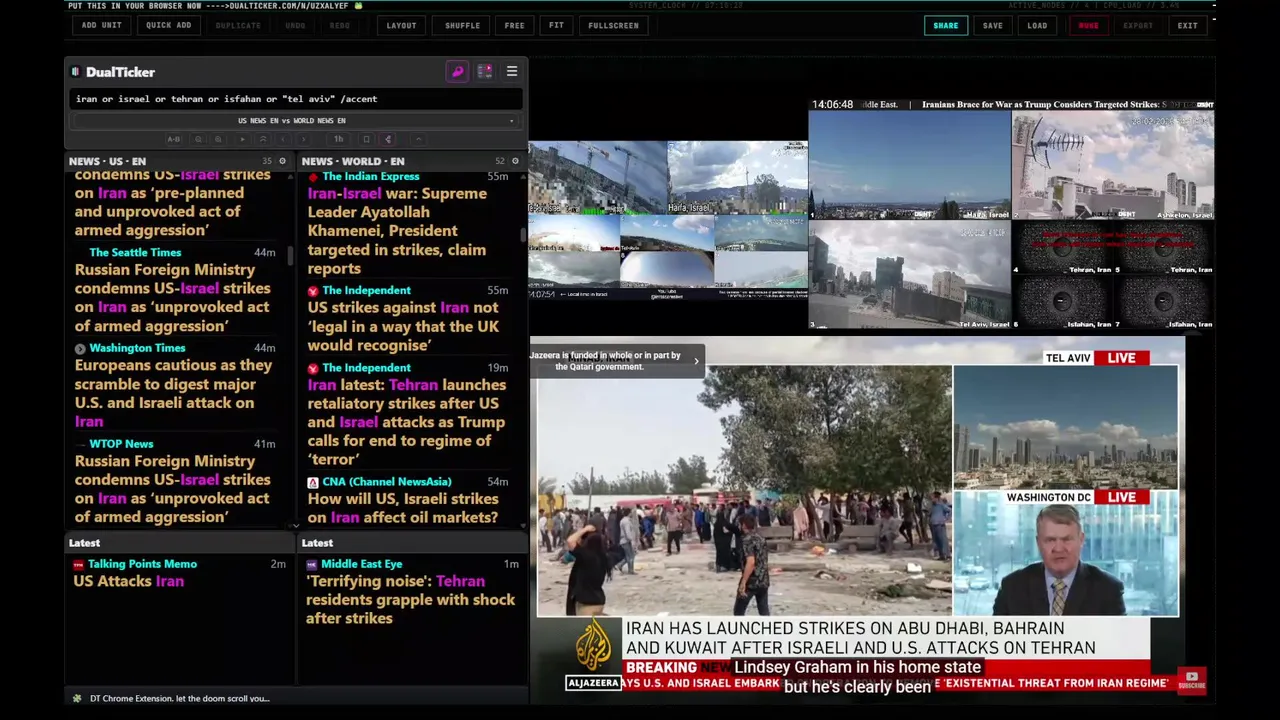Open 'US Attacks Iran' latest headline
The height and width of the screenshot is (720, 1280).
click(x=128, y=581)
